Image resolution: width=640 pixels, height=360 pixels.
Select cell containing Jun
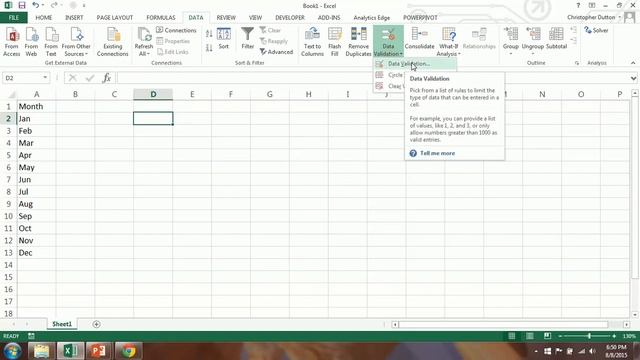[36, 180]
